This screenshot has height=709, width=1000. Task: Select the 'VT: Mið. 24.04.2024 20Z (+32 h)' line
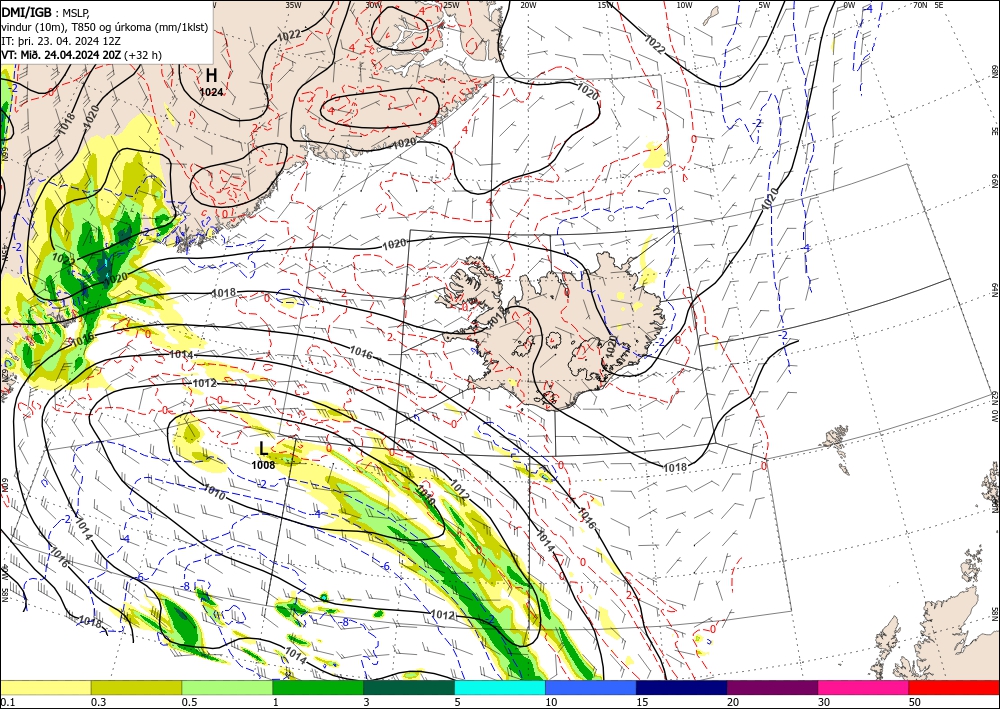(x=82, y=55)
